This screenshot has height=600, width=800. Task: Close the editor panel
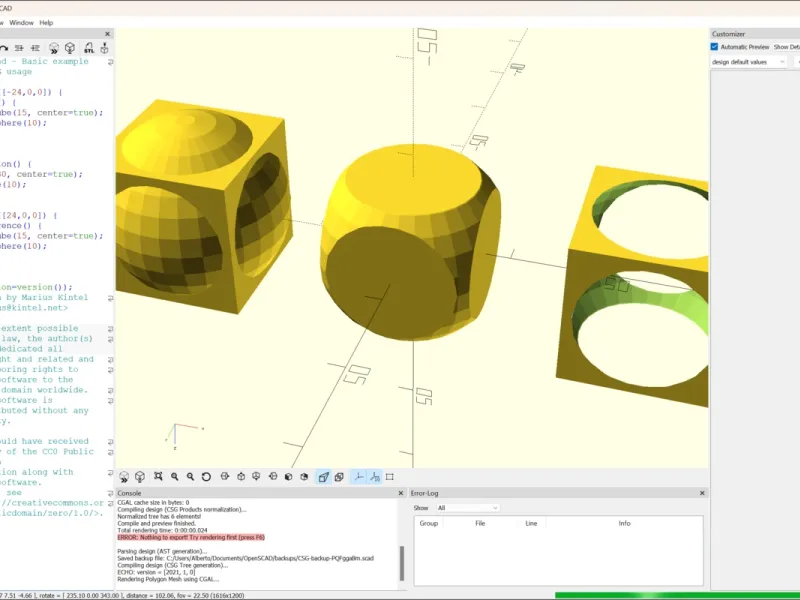point(107,34)
